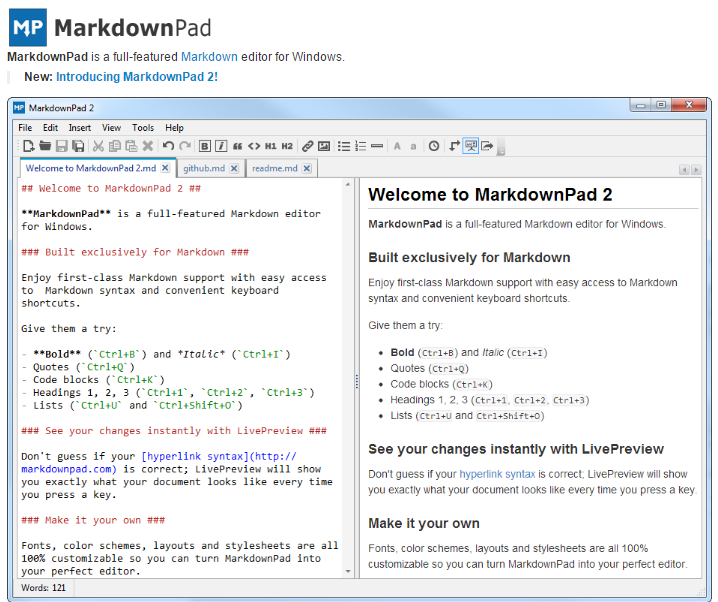This screenshot has width=718, height=602.
Task: Click the '### Built exclusively for Markdown ###' editor line
Action: pyautogui.click(x=135, y=252)
